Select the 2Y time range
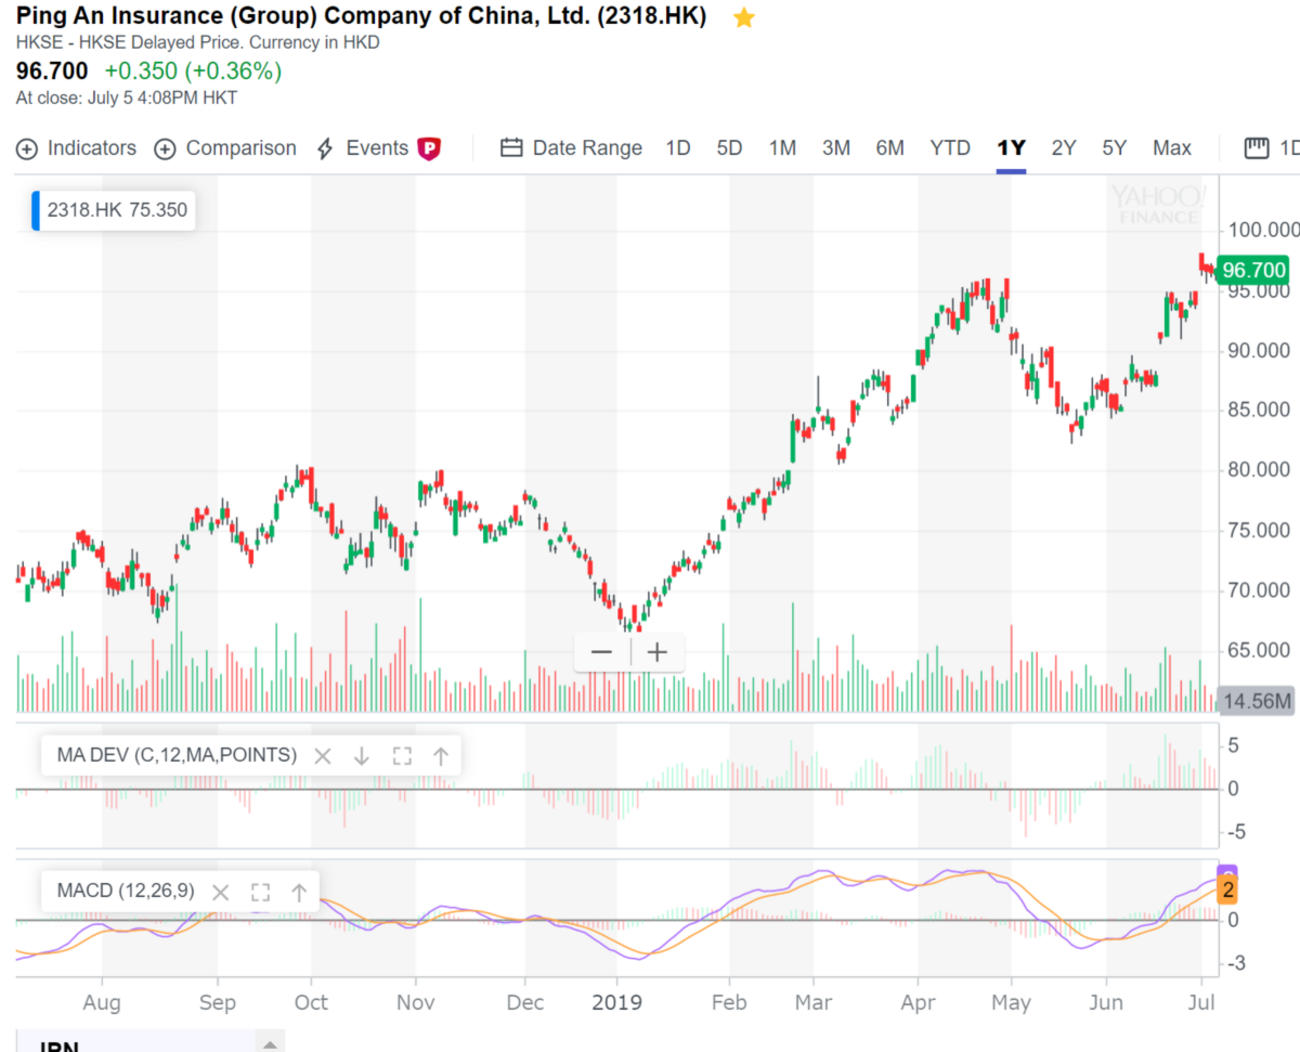 [1063, 148]
